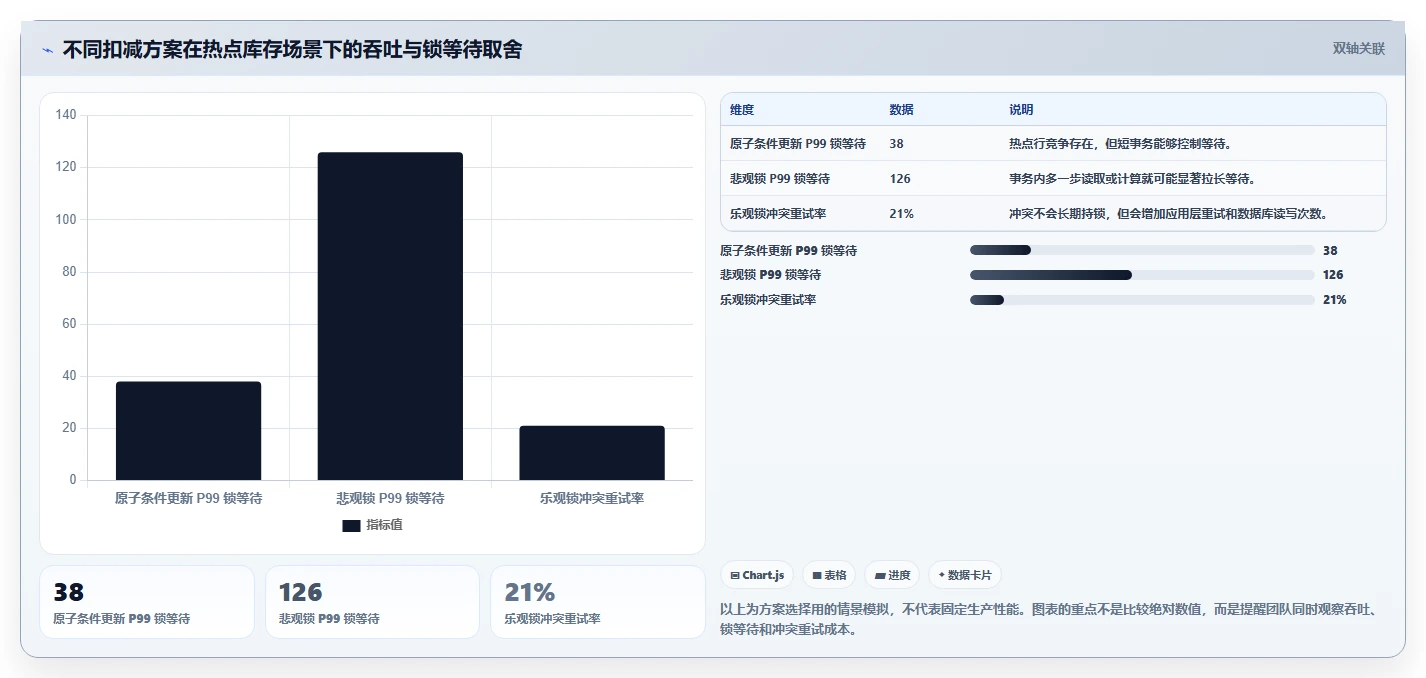
Task: Click the table value 126
Action: coord(900,179)
